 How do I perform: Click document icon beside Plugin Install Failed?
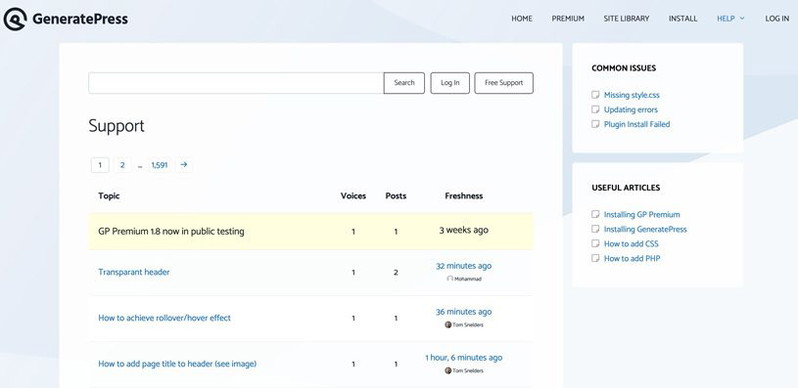[595, 124]
